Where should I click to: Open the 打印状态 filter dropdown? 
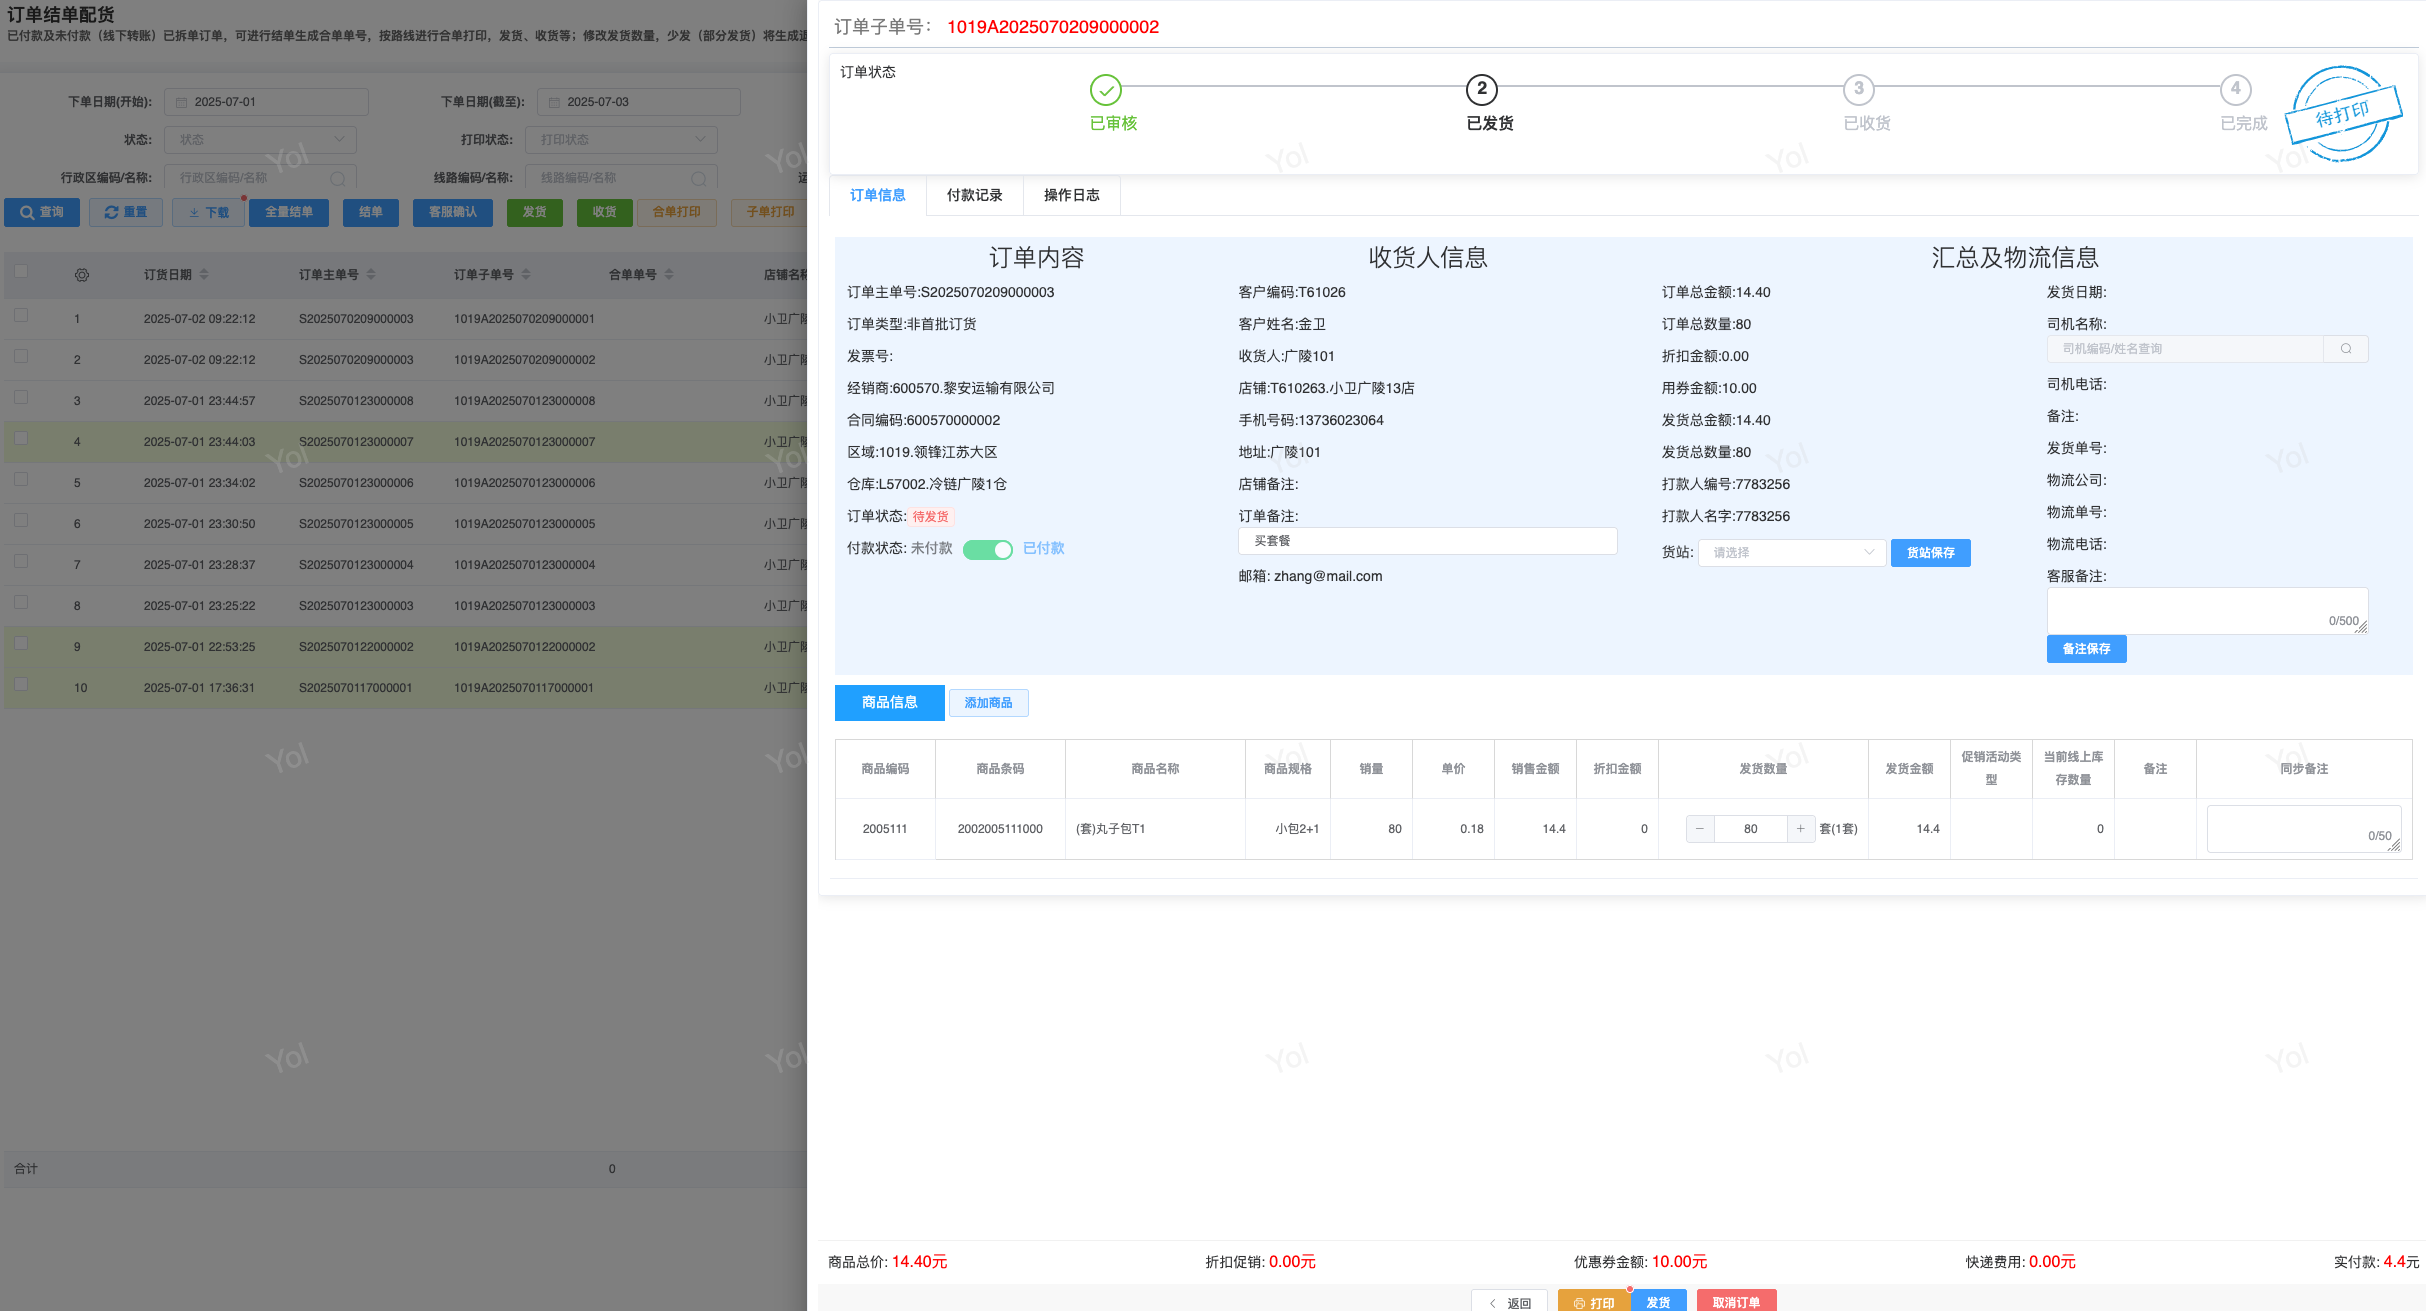[x=621, y=140]
